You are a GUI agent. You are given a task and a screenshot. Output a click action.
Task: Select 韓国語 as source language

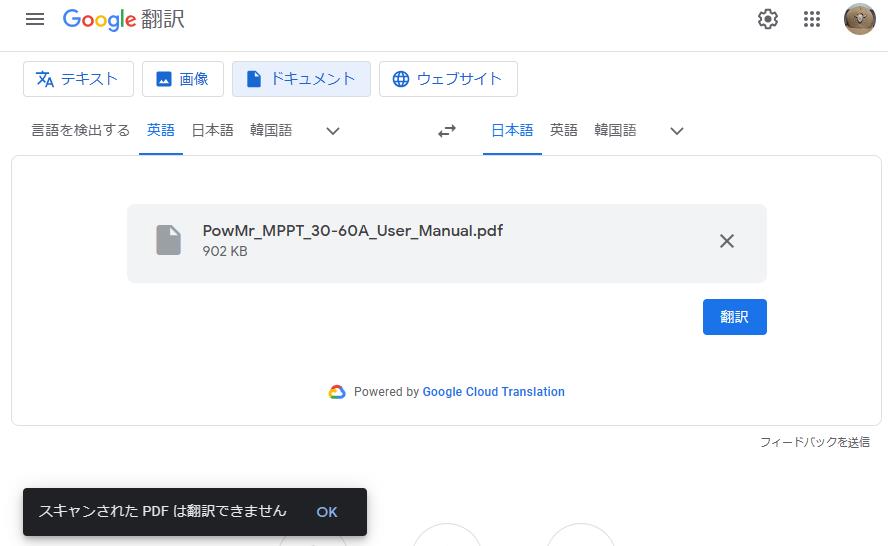point(271,130)
